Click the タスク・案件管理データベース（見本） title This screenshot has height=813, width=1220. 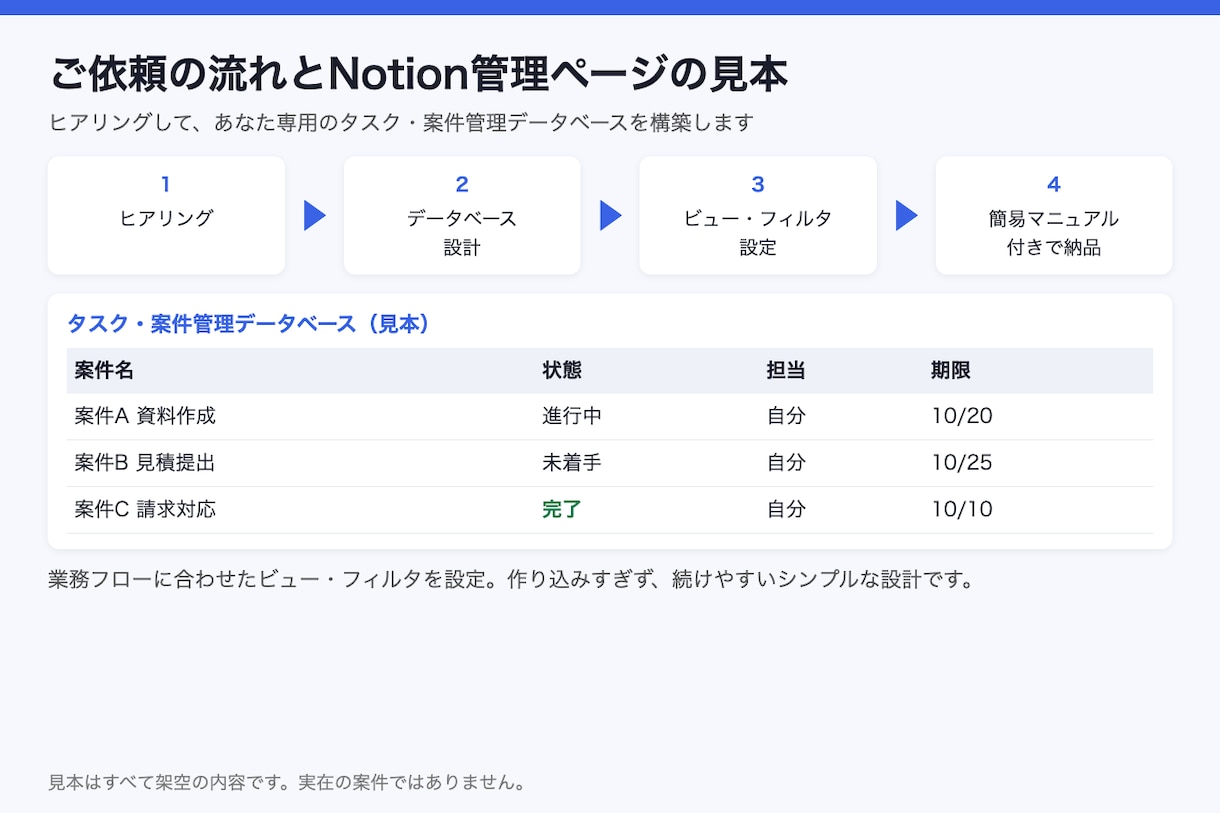(x=249, y=324)
